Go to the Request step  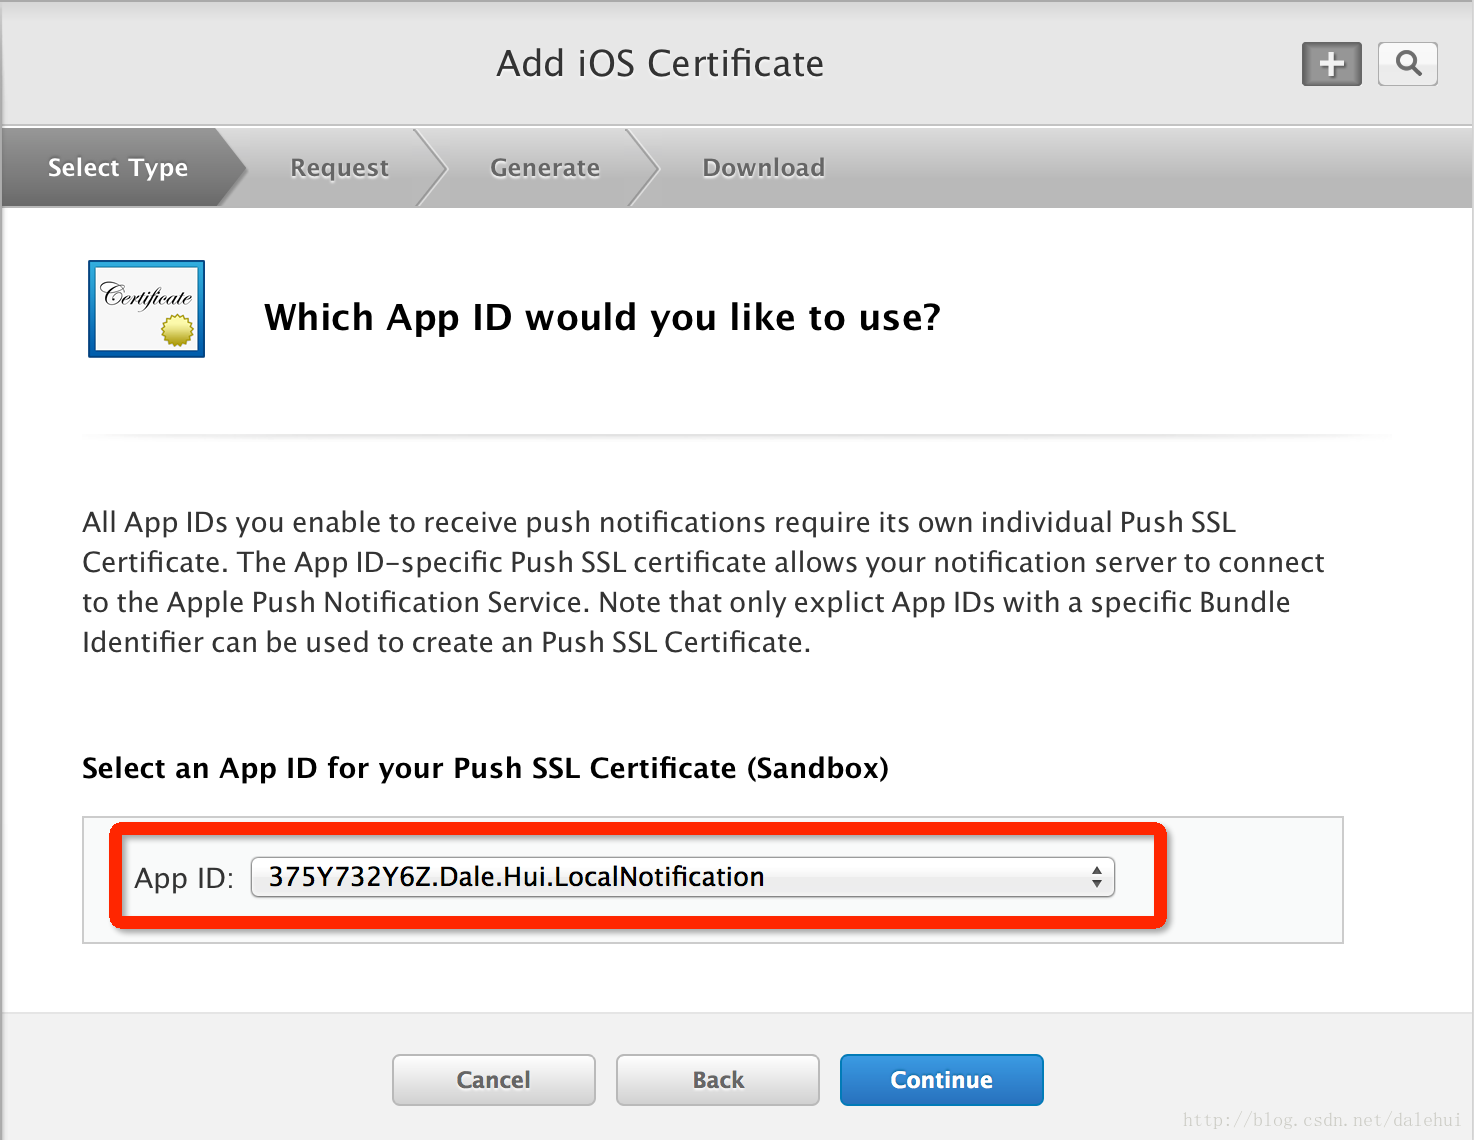tap(339, 167)
